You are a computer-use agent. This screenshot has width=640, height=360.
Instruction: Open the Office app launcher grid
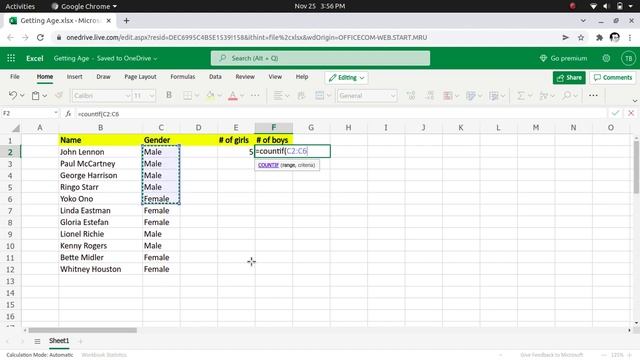(x=11, y=58)
